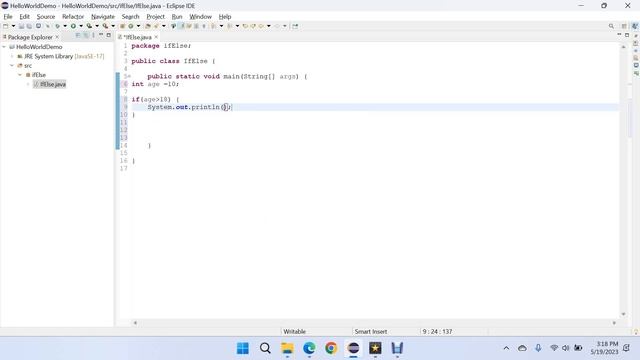Click the 9 : 24 : 137 cursor position
Image resolution: width=640 pixels, height=360 pixels.
coord(437,332)
